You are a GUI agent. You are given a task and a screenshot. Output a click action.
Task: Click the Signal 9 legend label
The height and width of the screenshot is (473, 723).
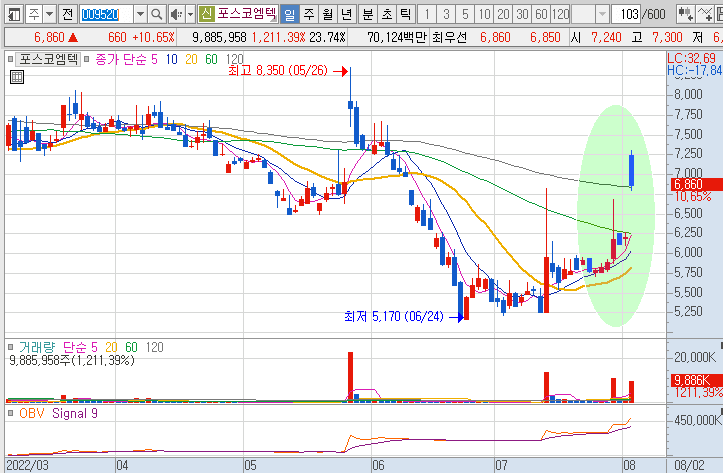(75, 414)
